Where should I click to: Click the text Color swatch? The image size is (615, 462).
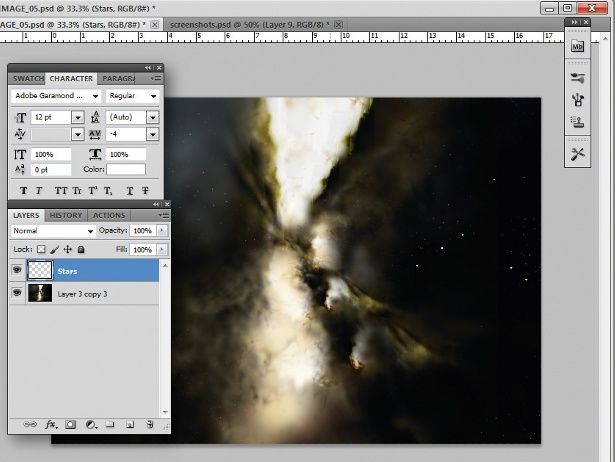(x=125, y=169)
